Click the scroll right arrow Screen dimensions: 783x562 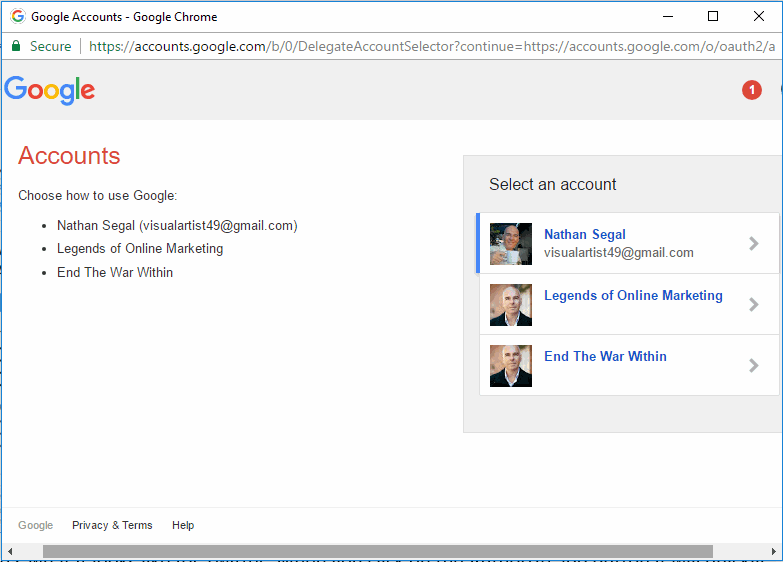coord(774,552)
